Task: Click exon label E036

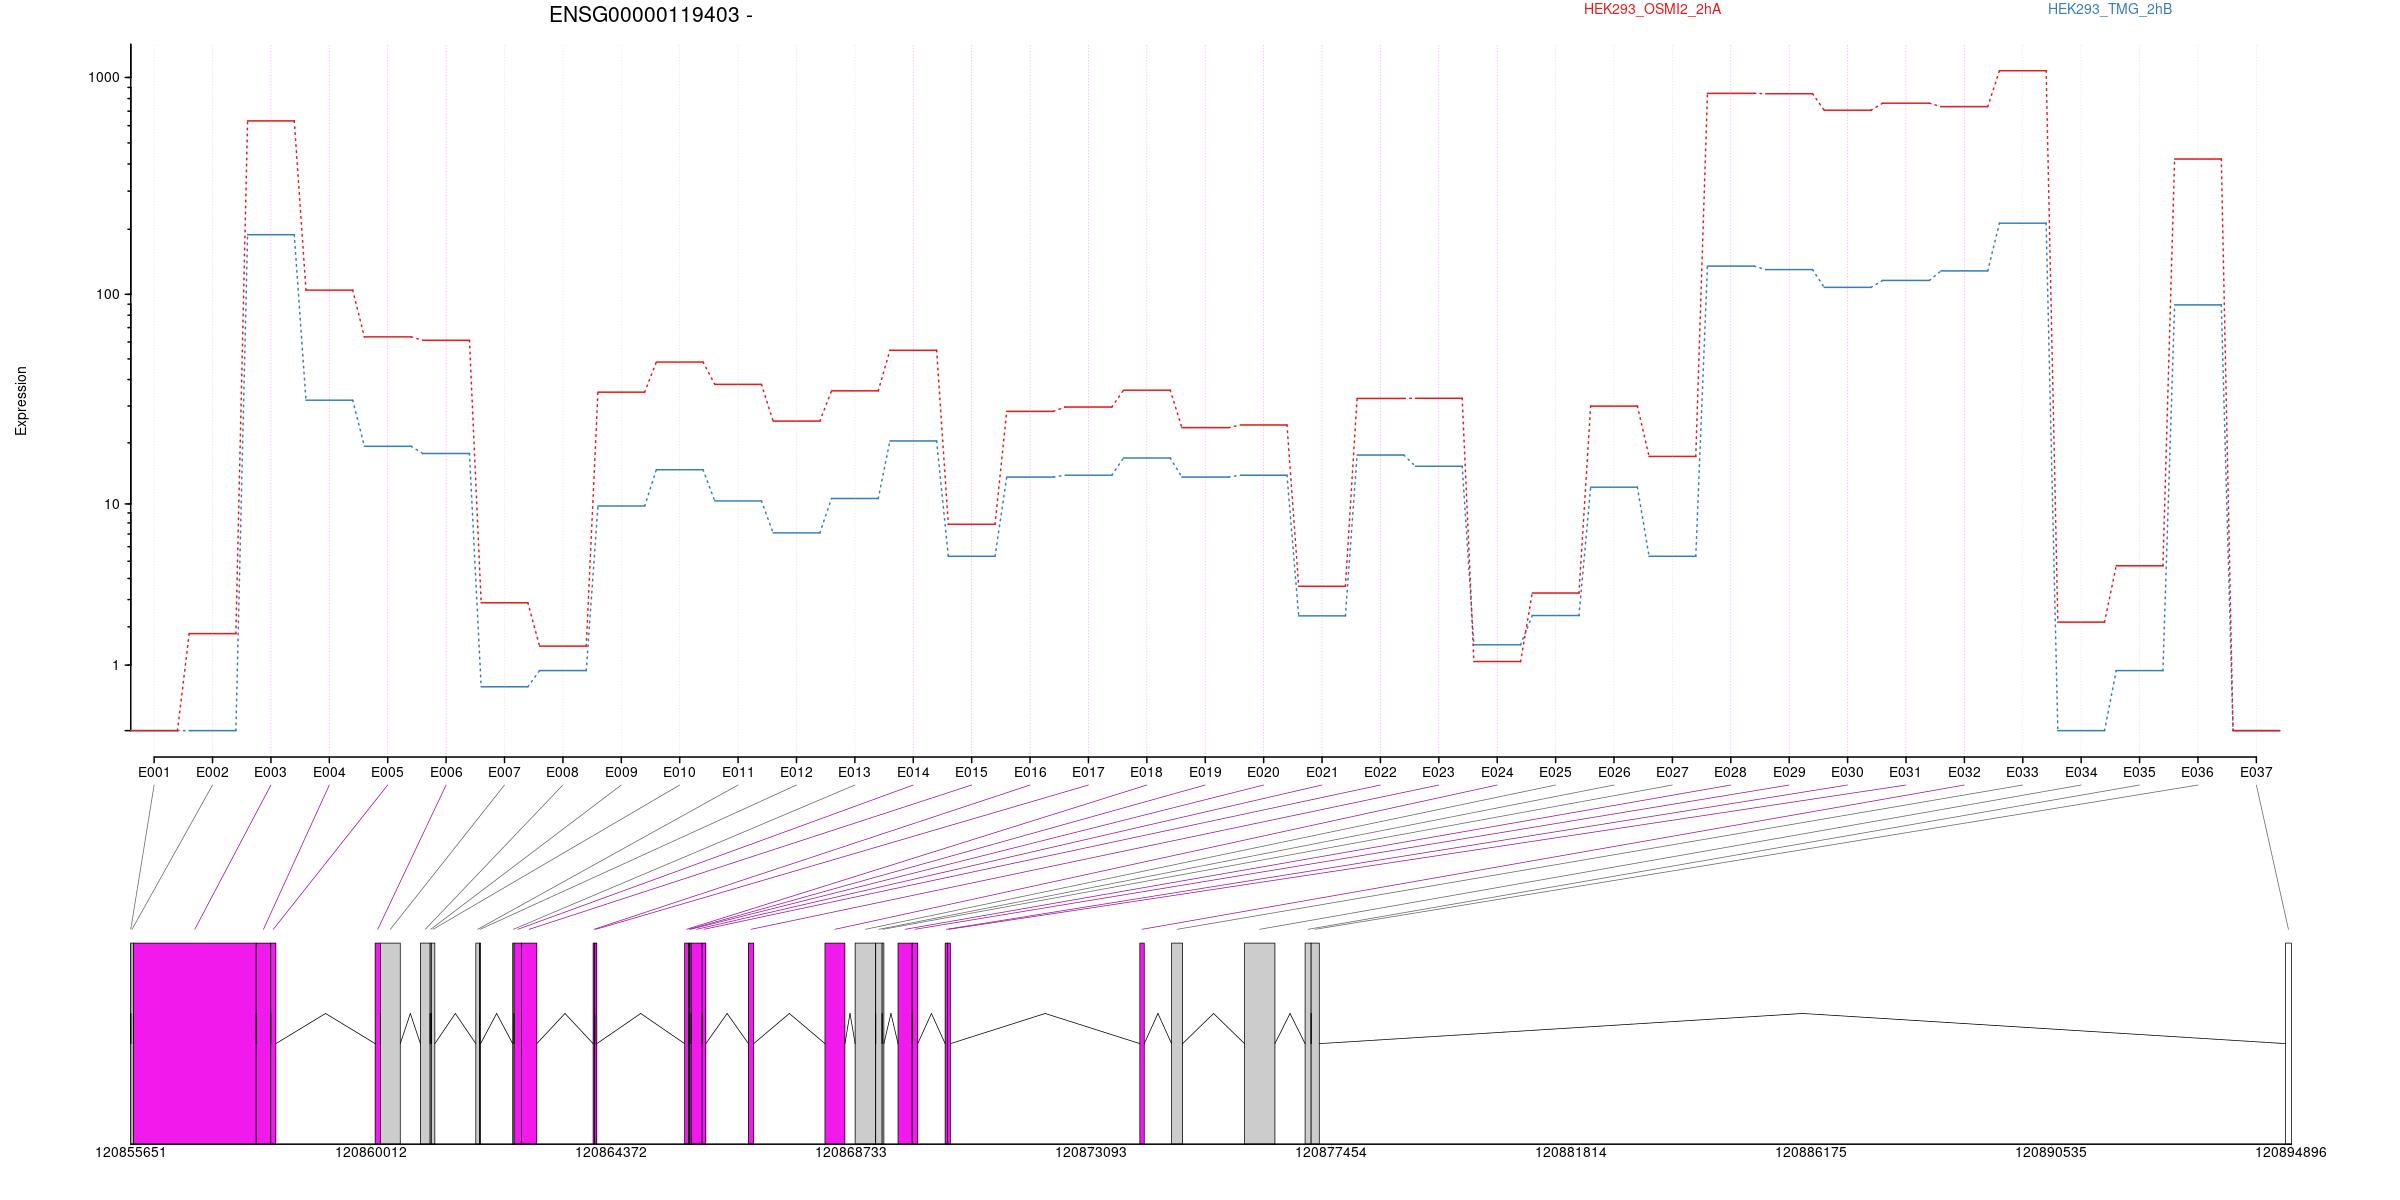Action: pyautogui.click(x=2198, y=772)
